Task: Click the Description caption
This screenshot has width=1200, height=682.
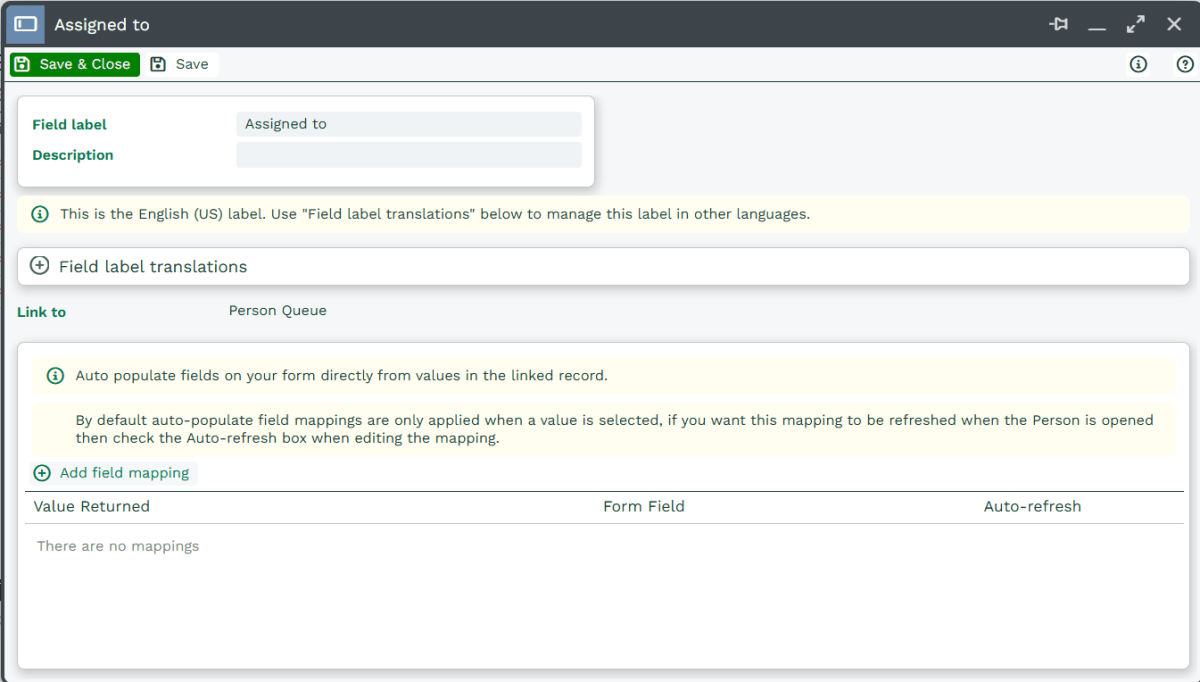Action: tap(73, 155)
